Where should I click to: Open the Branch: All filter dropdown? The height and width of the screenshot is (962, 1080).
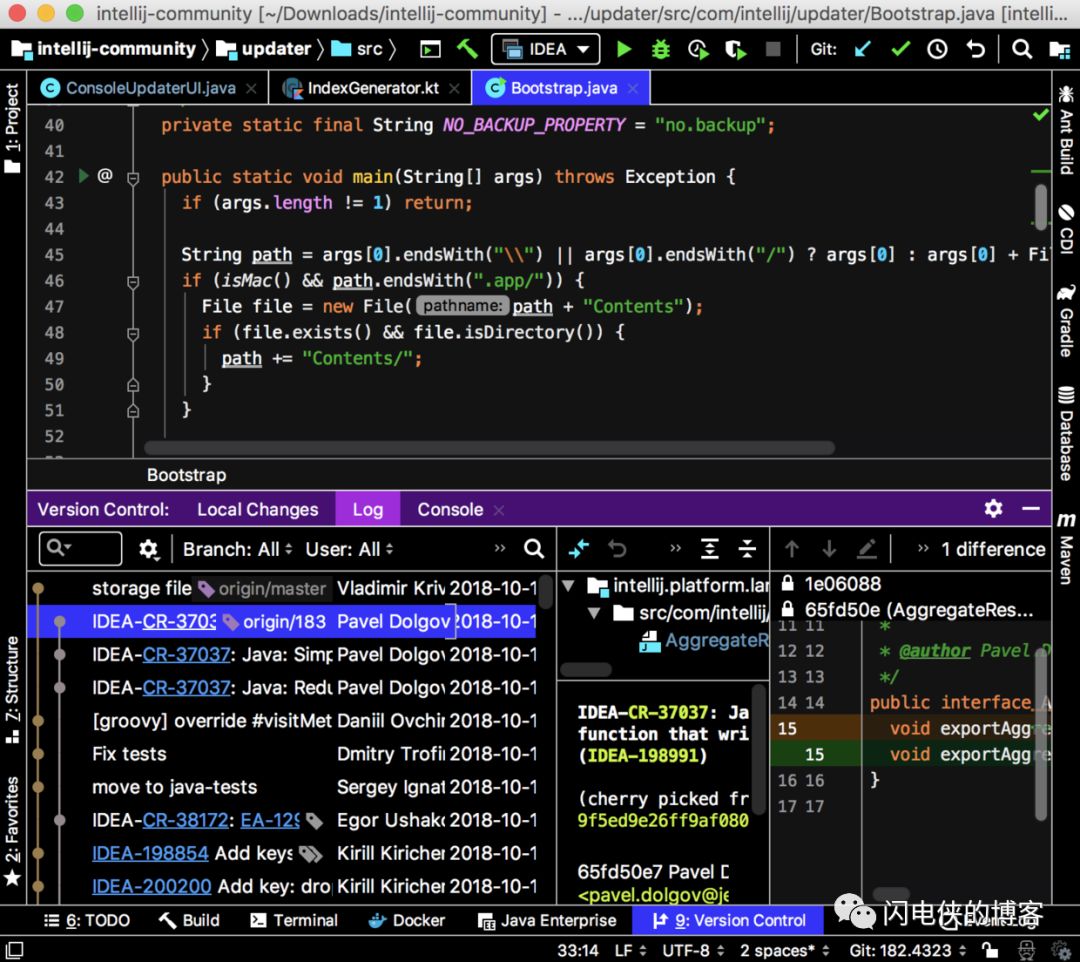click(238, 549)
